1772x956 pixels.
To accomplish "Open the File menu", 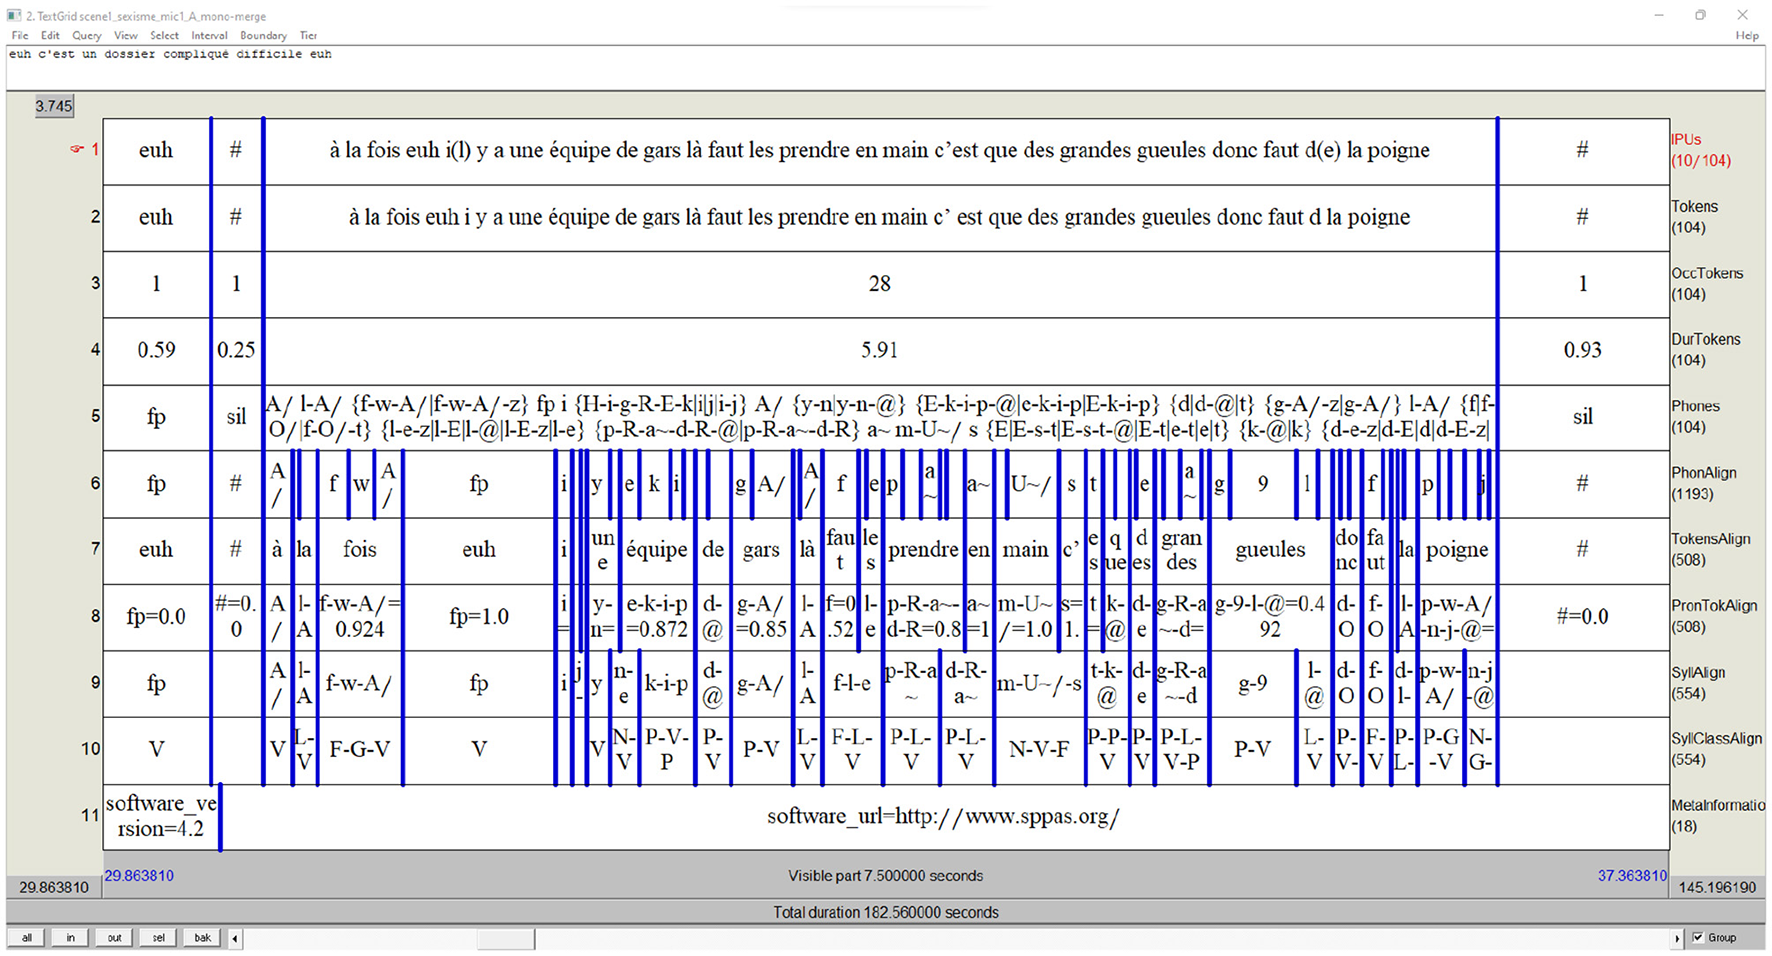I will [x=18, y=35].
